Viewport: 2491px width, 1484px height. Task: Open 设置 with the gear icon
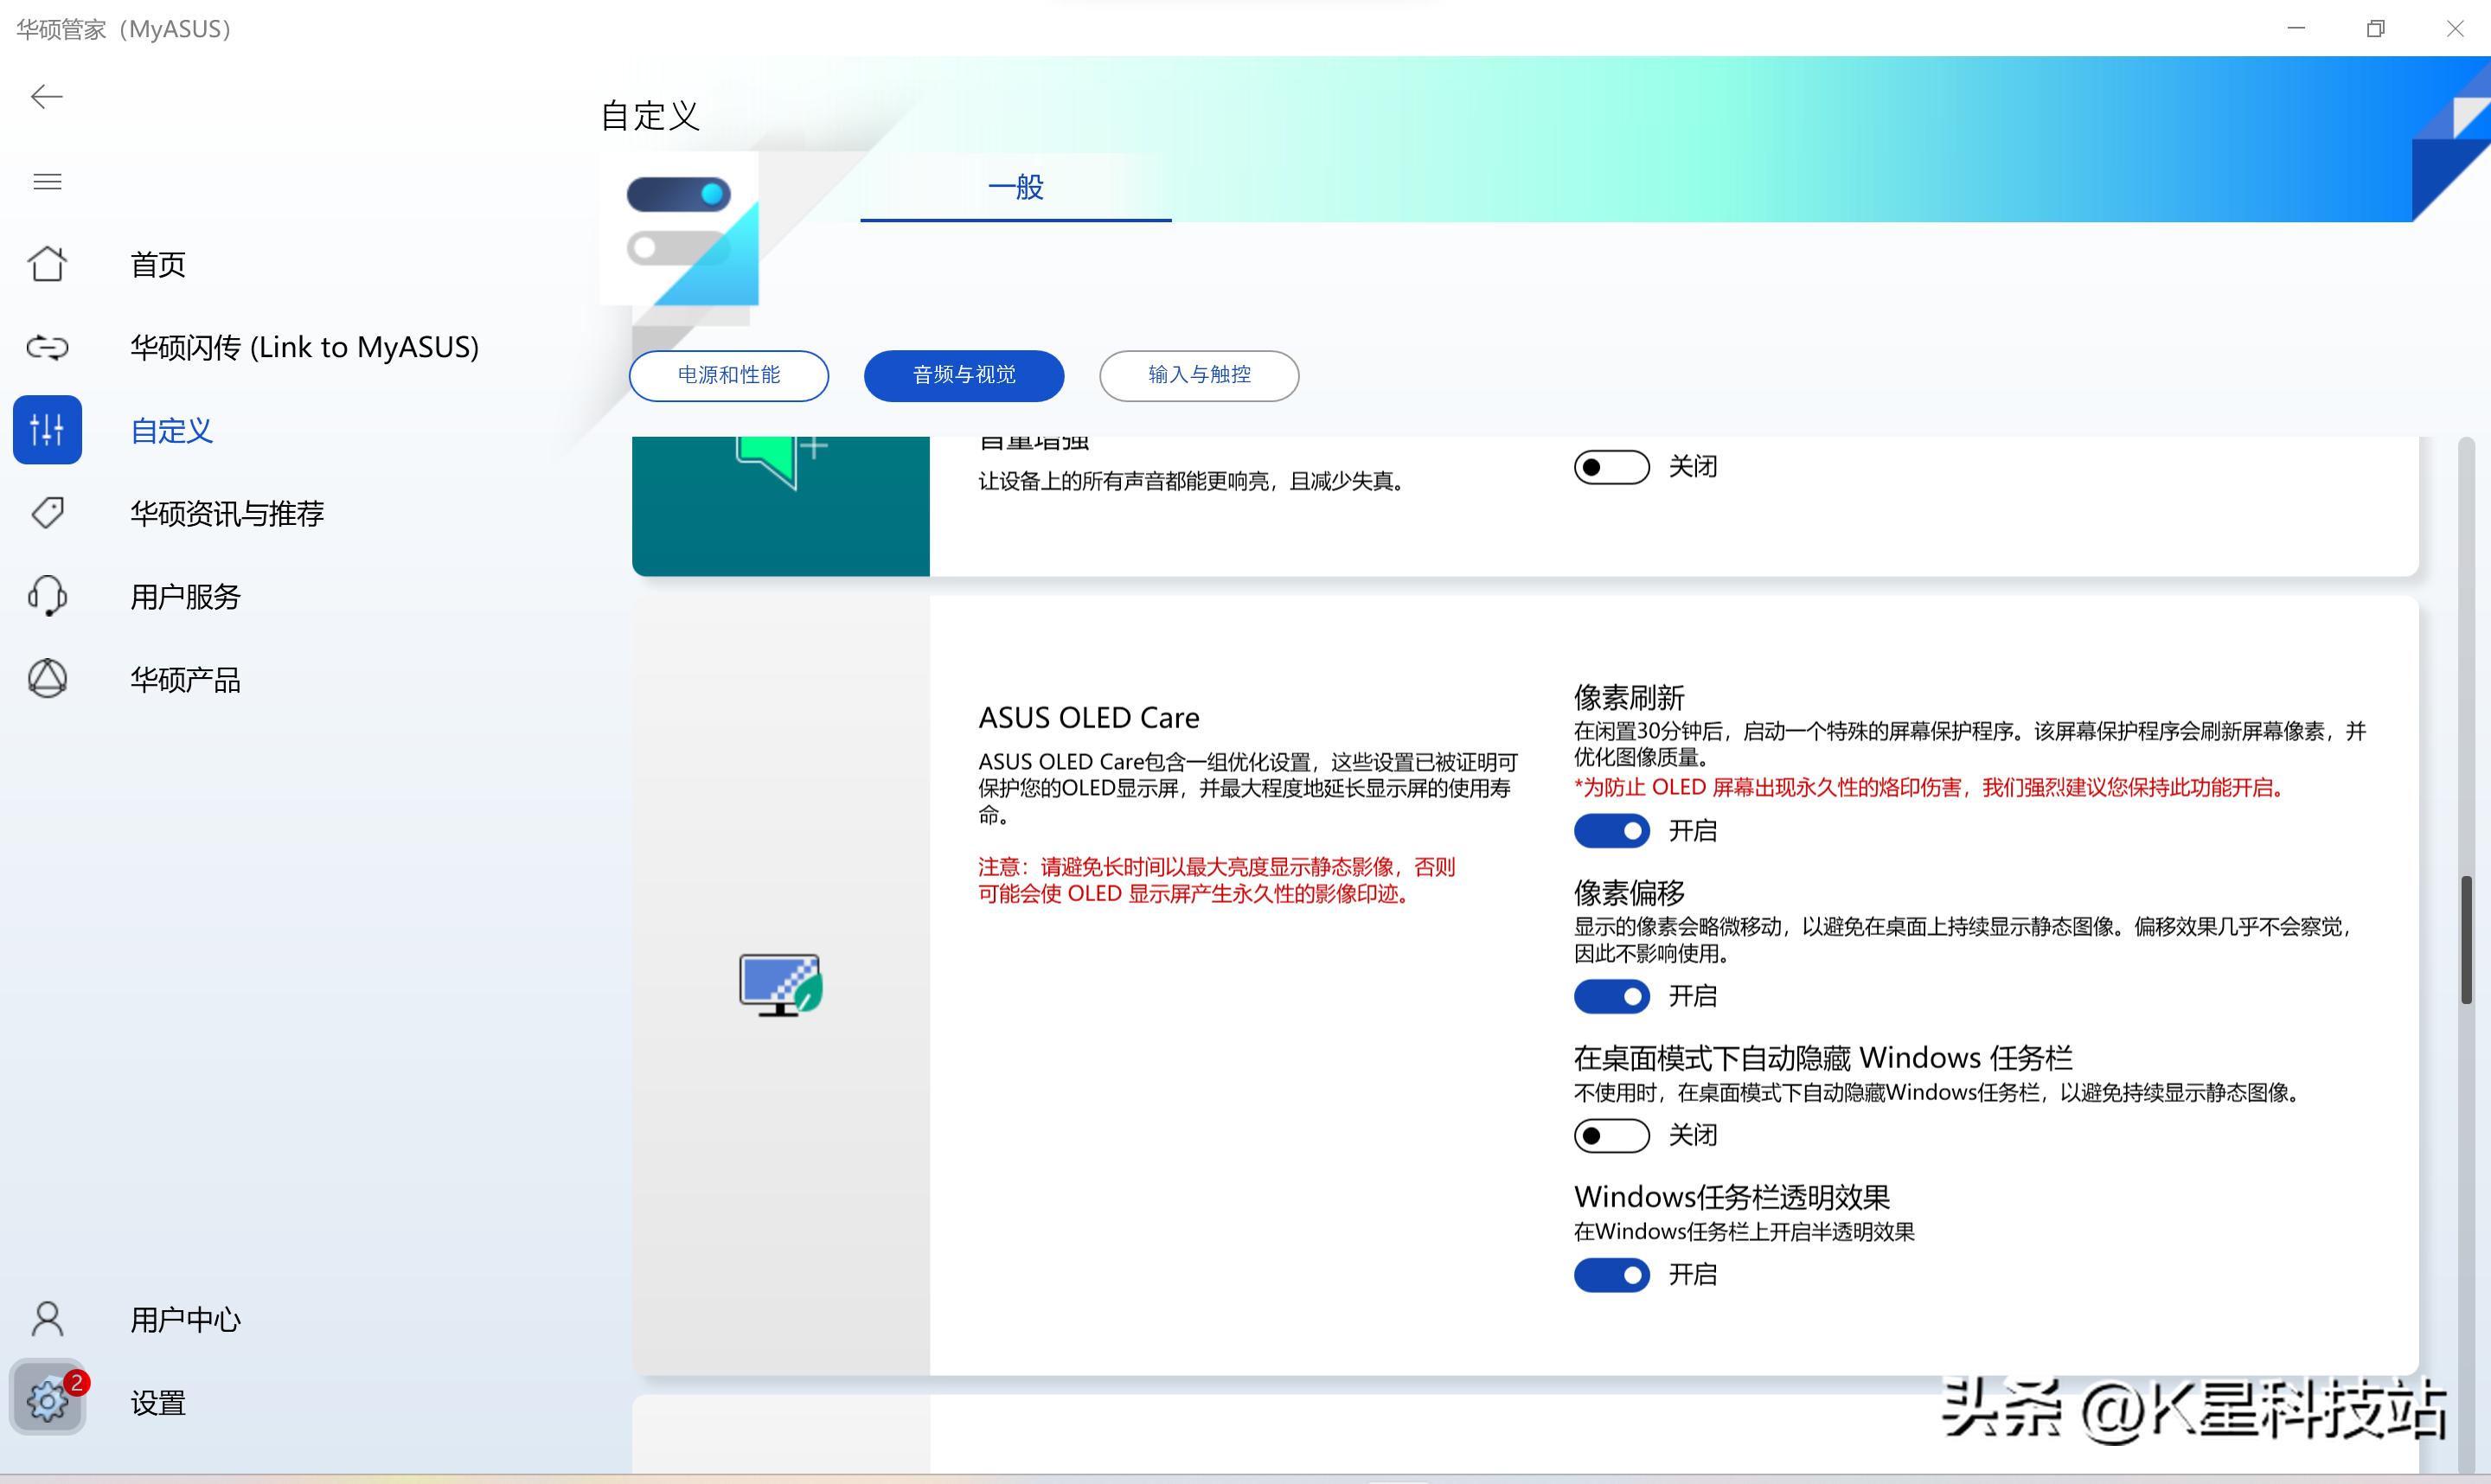coord(47,1401)
